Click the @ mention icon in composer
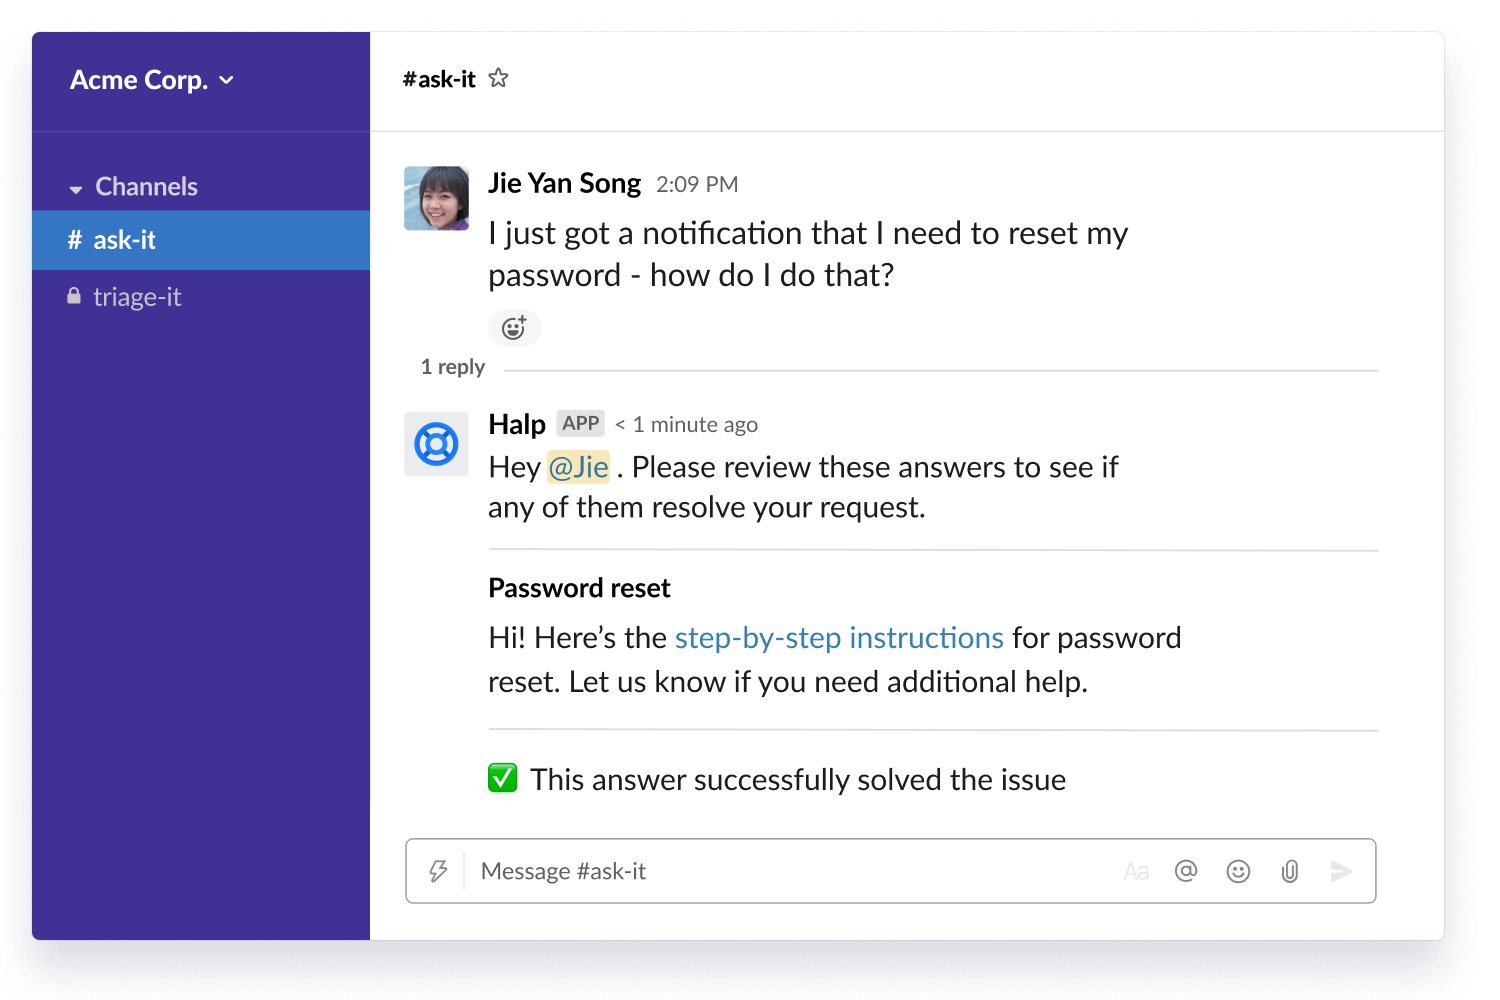 click(x=1186, y=871)
